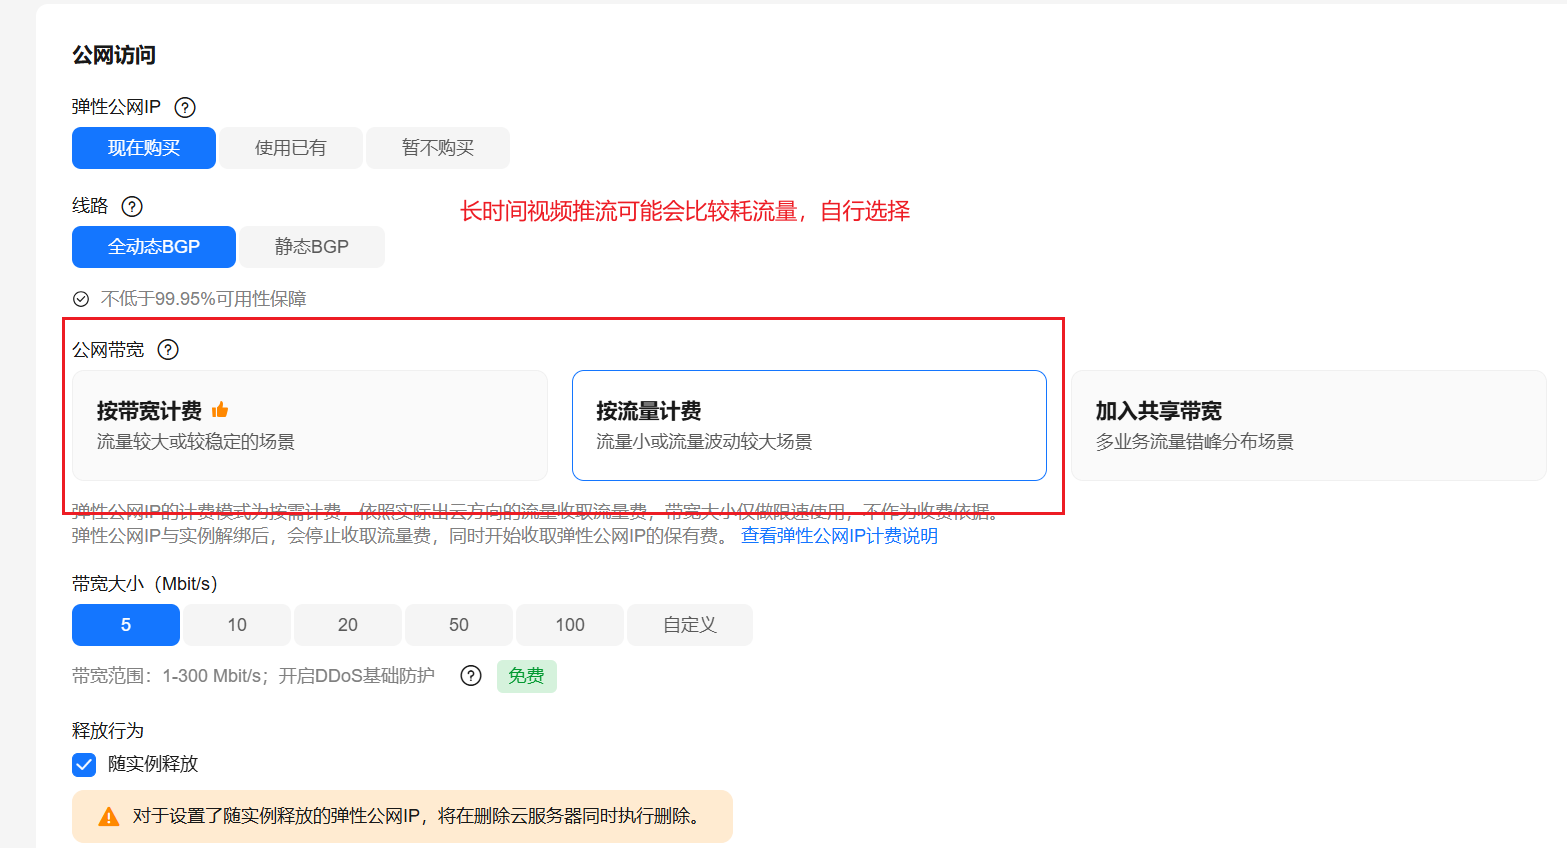Image resolution: width=1567 pixels, height=848 pixels.
Task: Click help icon beside DDoS基础防护
Action: point(471,676)
